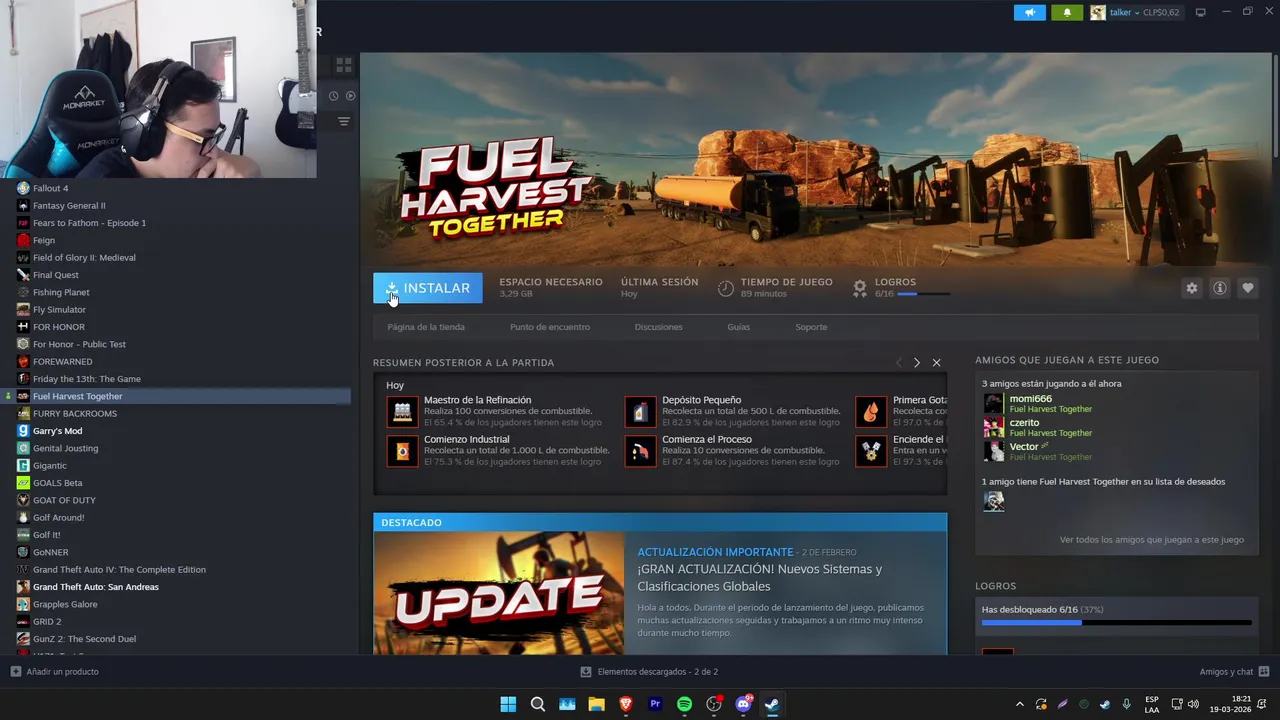
Task: Show hidden system tray icons chevron
Action: (x=1019, y=704)
